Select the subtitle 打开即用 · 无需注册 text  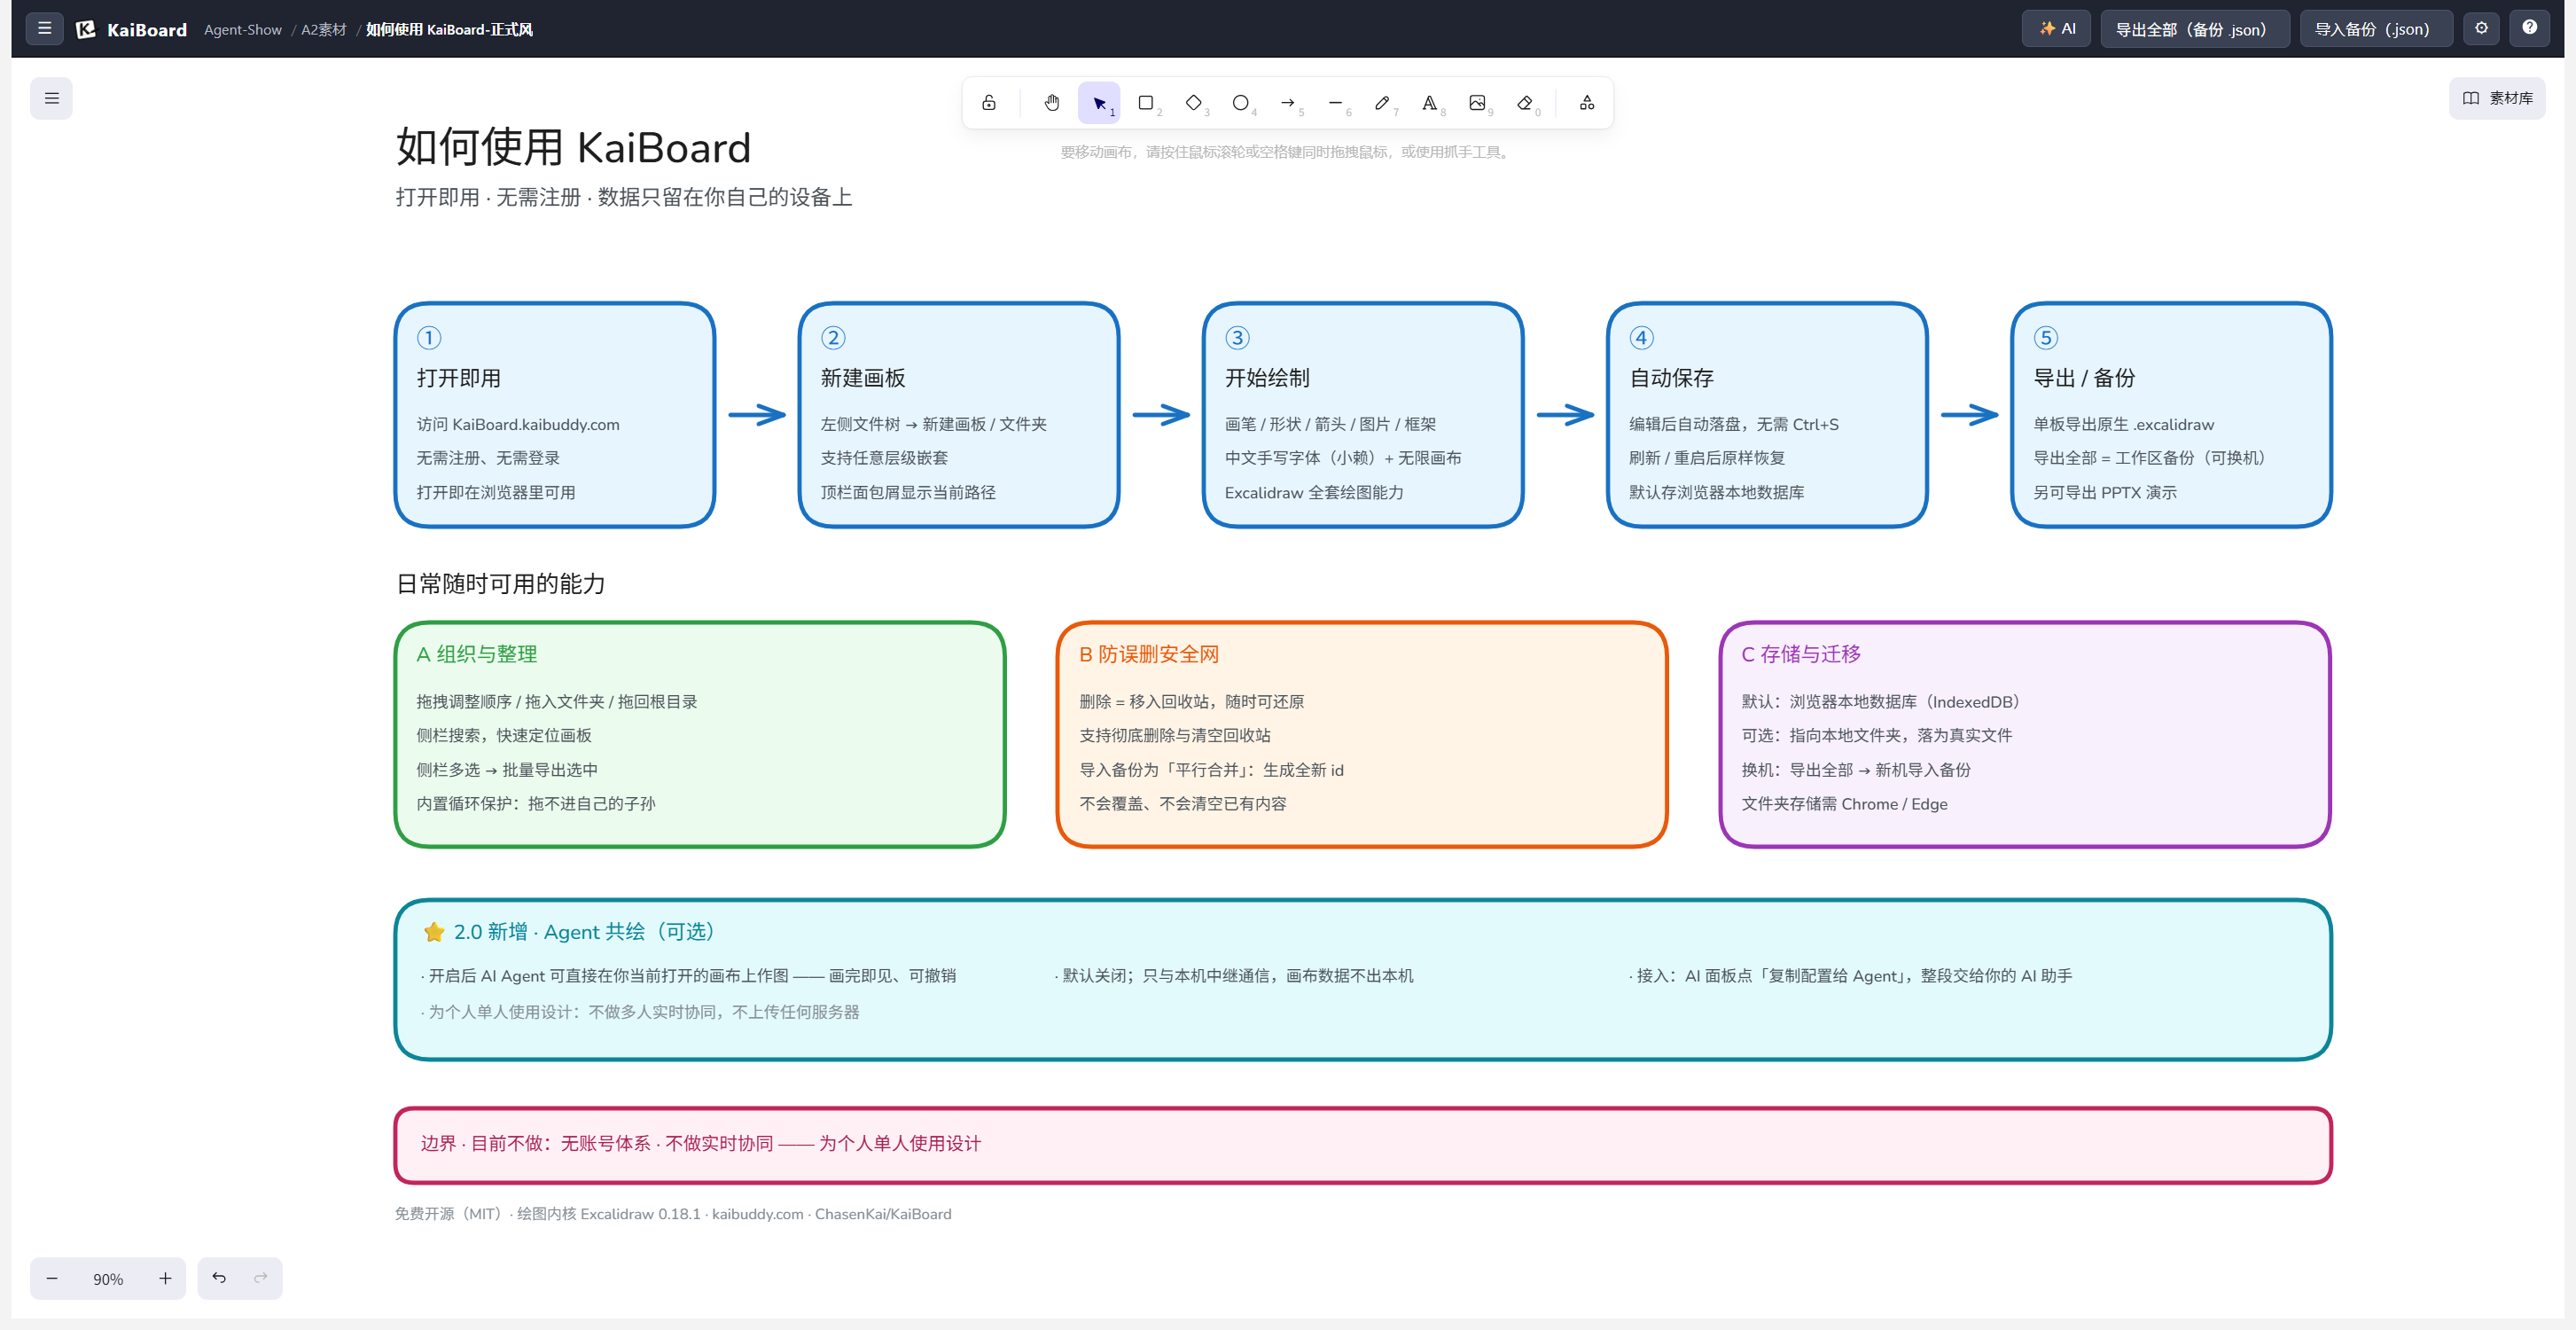pos(624,197)
